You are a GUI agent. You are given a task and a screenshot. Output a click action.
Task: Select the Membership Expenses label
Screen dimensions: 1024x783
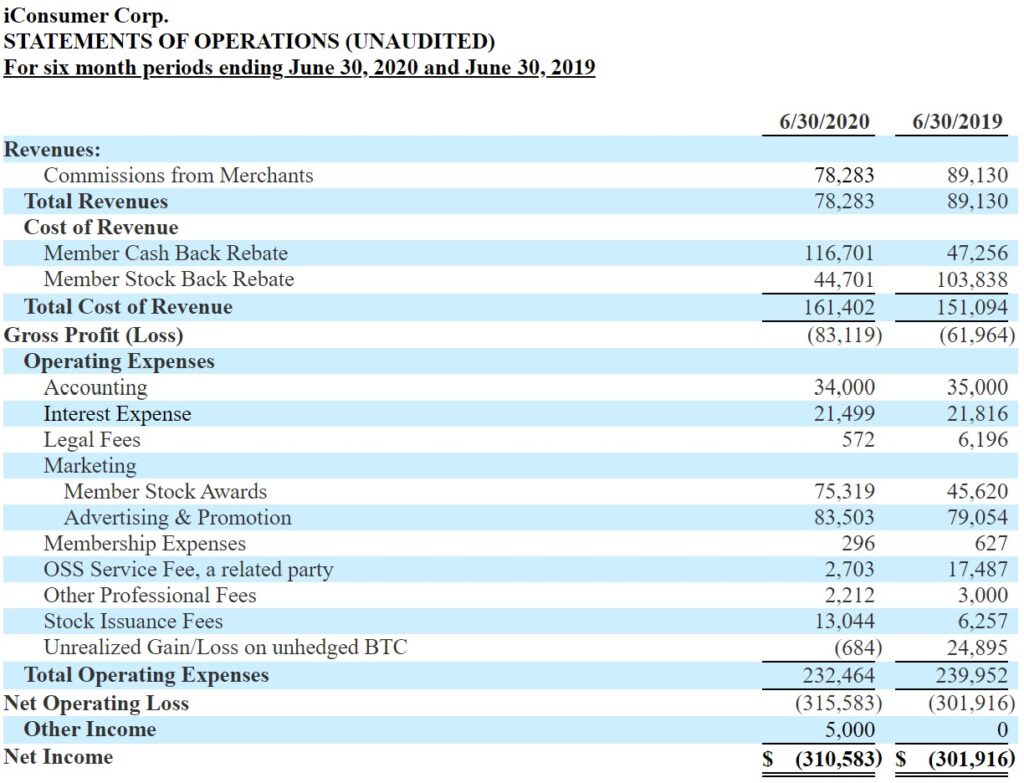[x=145, y=543]
